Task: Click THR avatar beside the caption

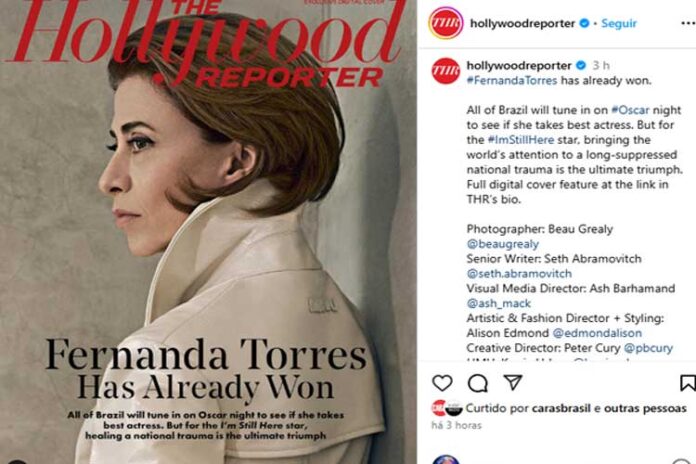Action: (446, 71)
